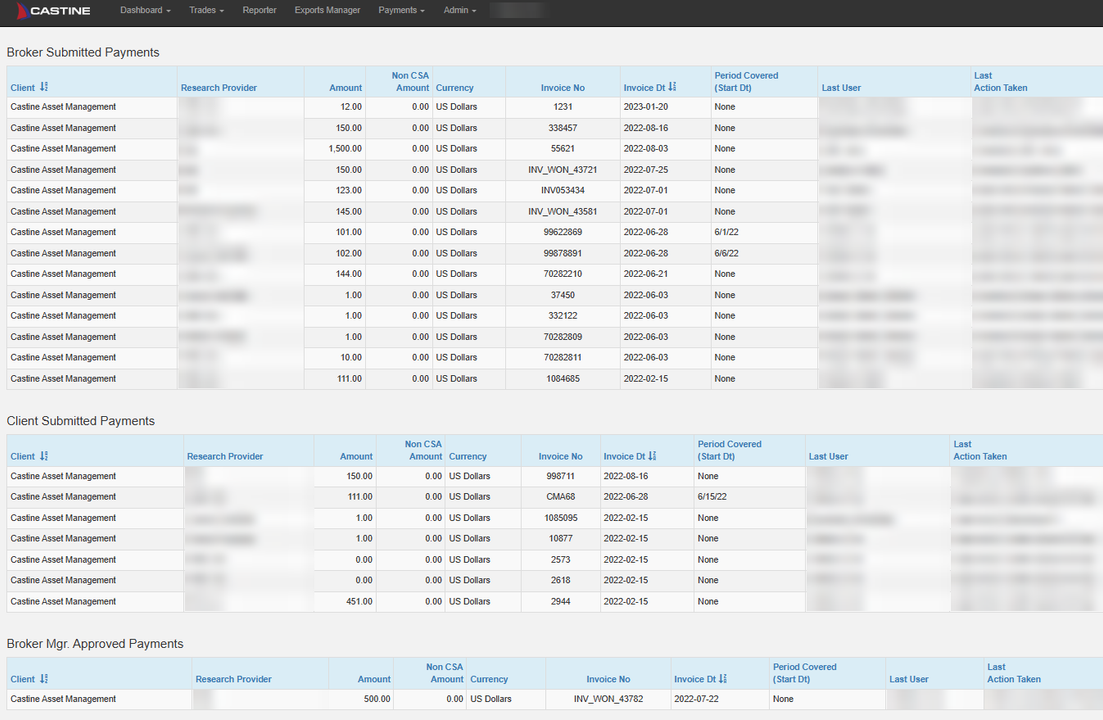The height and width of the screenshot is (720, 1103).
Task: Select invoice number 10877
Action: point(561,539)
